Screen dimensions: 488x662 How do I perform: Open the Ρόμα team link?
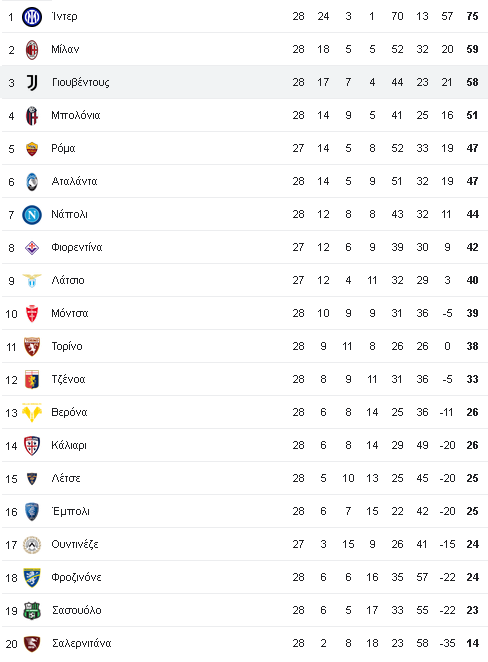click(63, 149)
